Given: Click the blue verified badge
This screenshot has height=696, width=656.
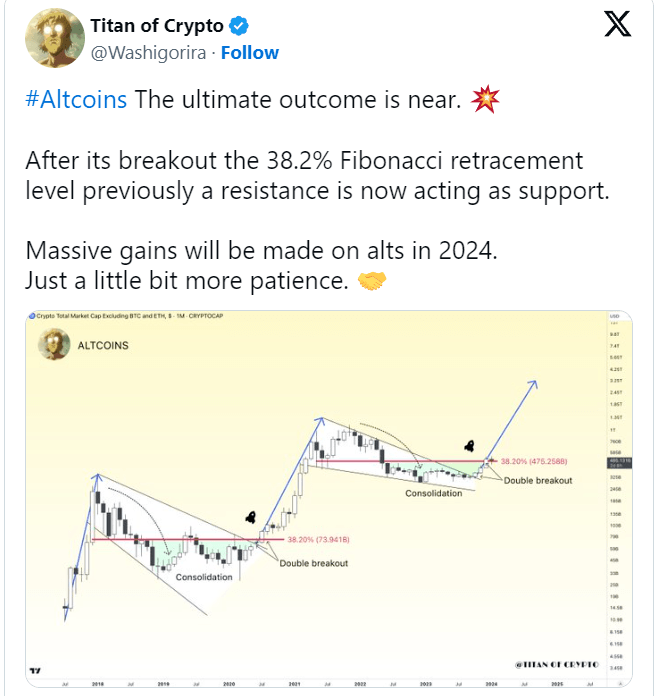Looking at the screenshot, I should point(239,26).
